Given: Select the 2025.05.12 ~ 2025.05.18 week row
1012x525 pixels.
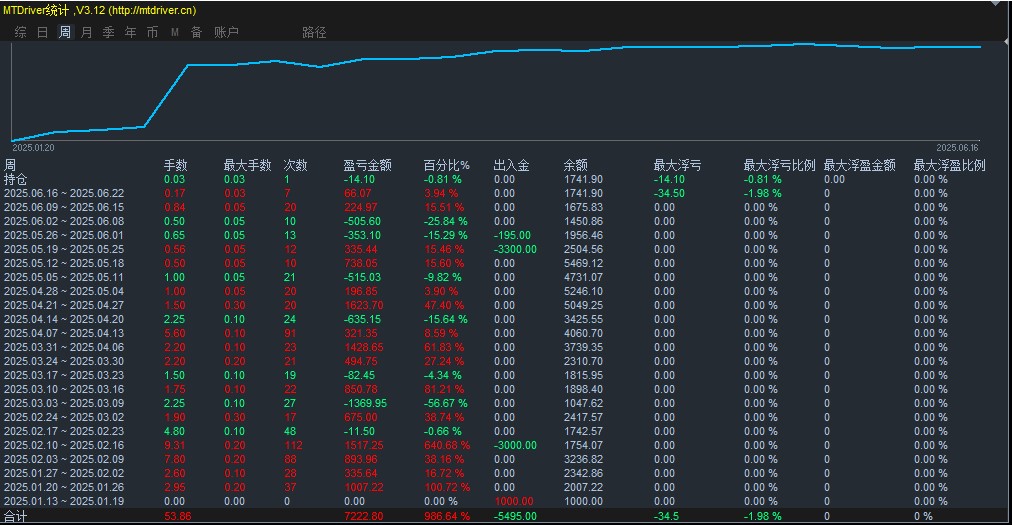Looking at the screenshot, I should coord(506,263).
